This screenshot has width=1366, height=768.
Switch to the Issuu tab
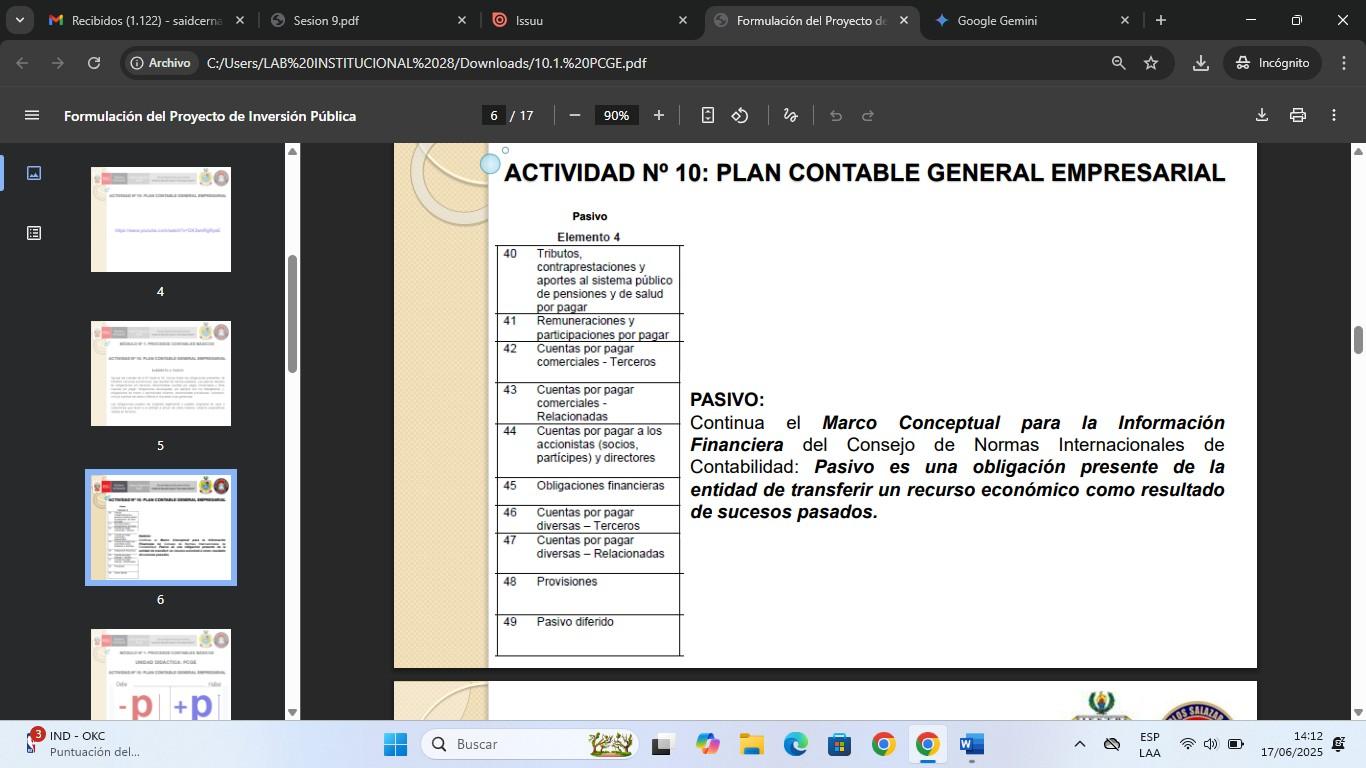(590, 20)
